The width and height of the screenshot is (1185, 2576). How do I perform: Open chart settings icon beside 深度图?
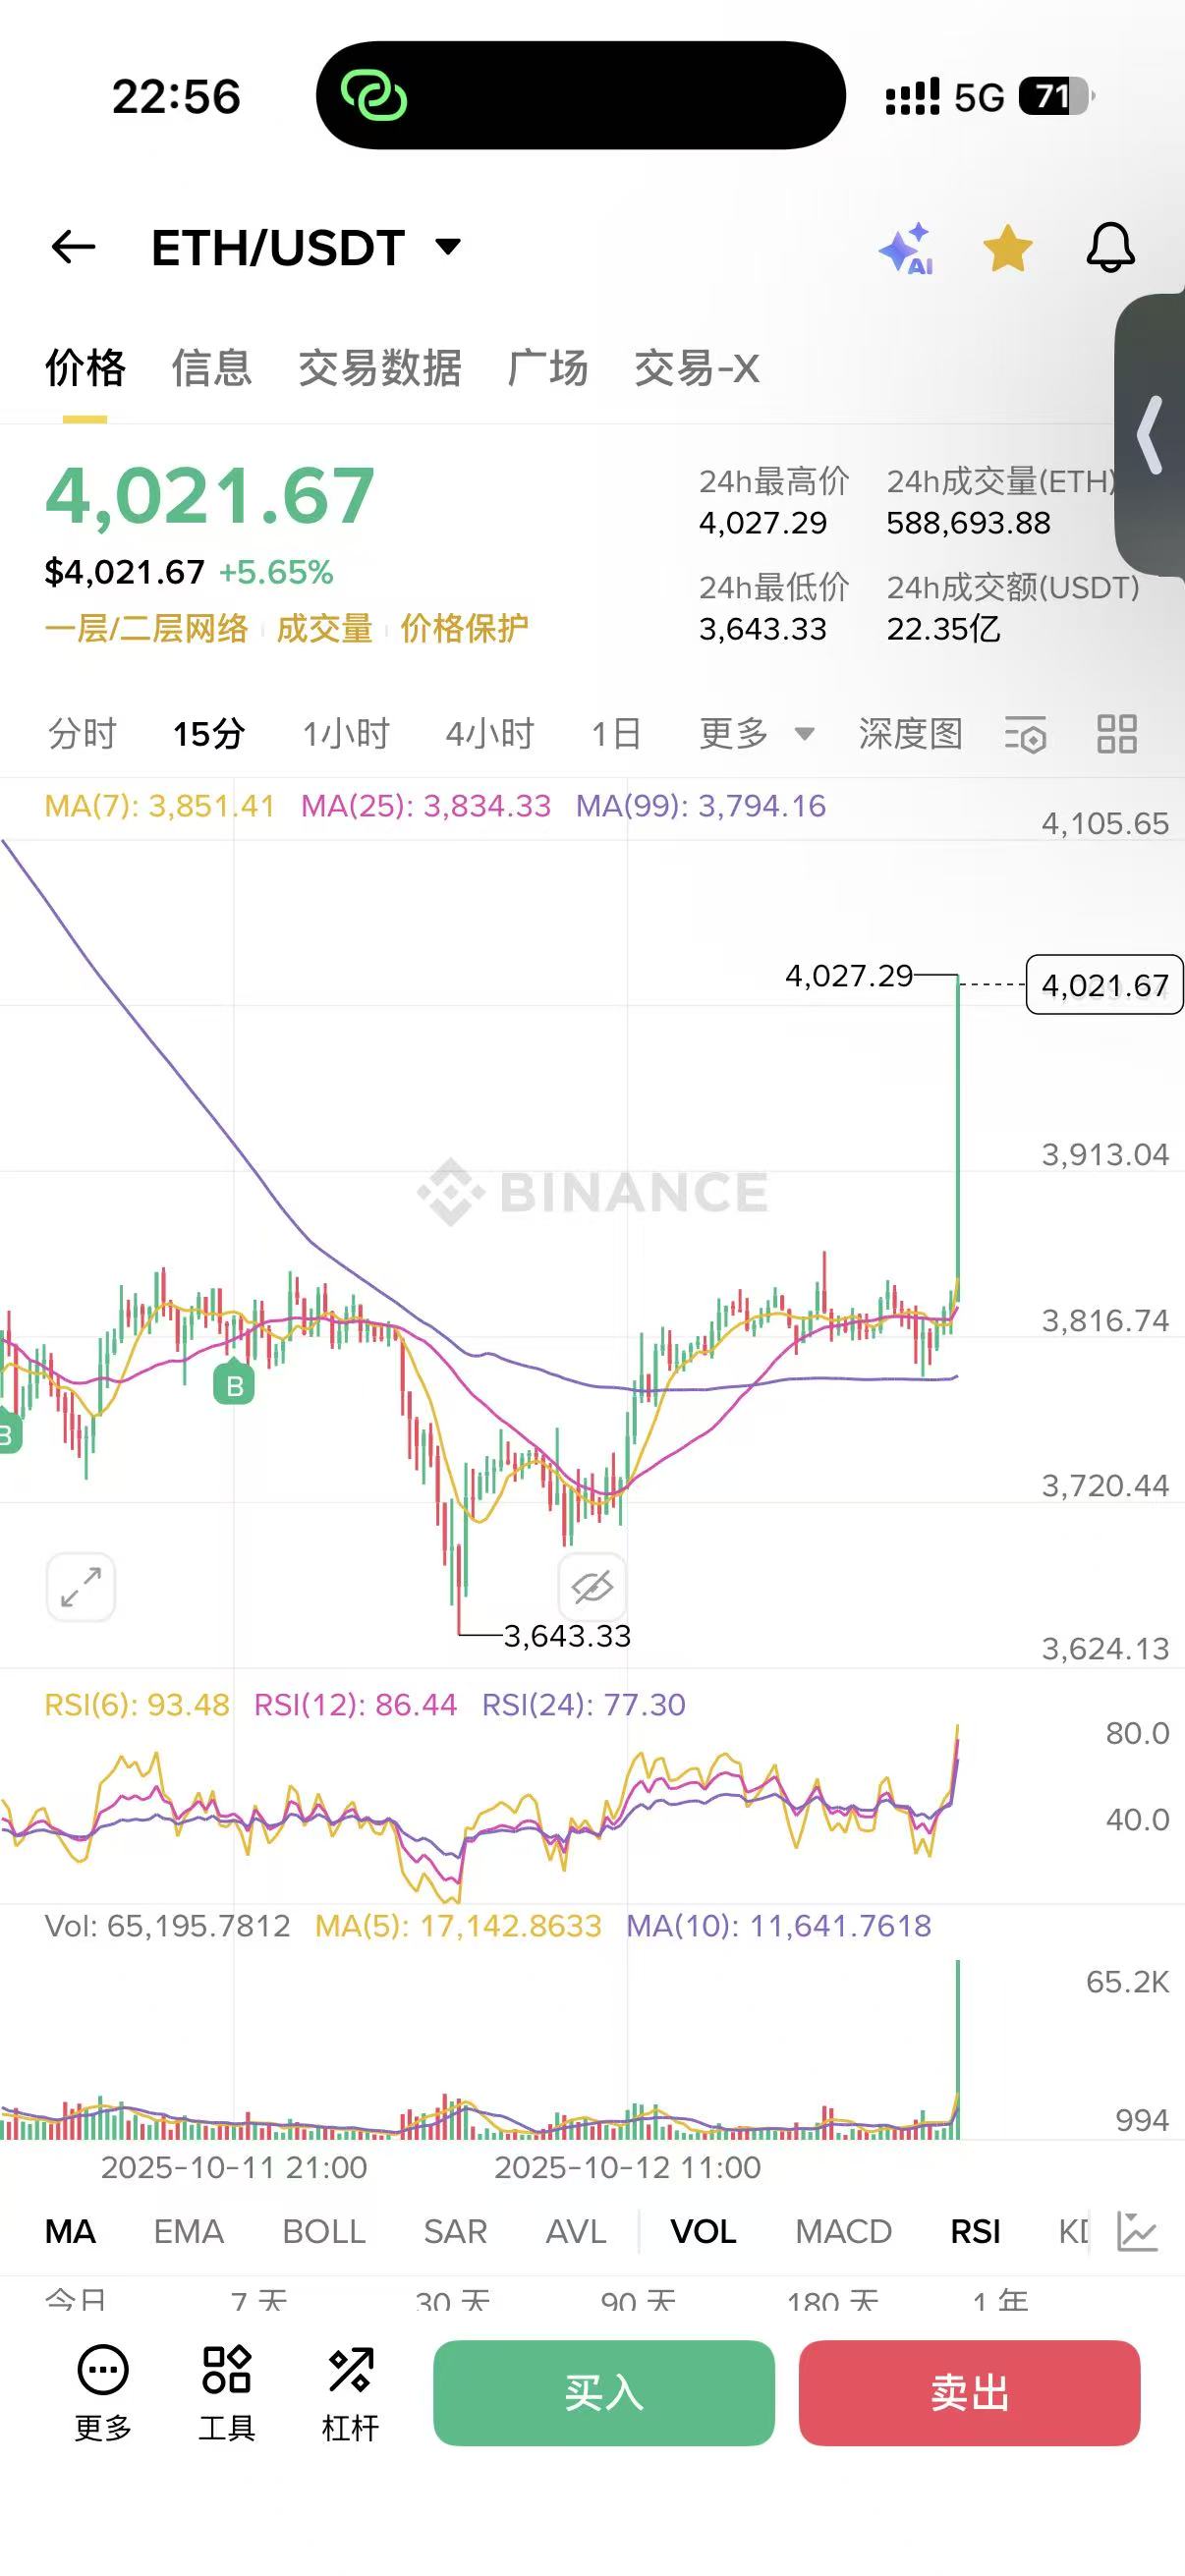pos(1025,735)
